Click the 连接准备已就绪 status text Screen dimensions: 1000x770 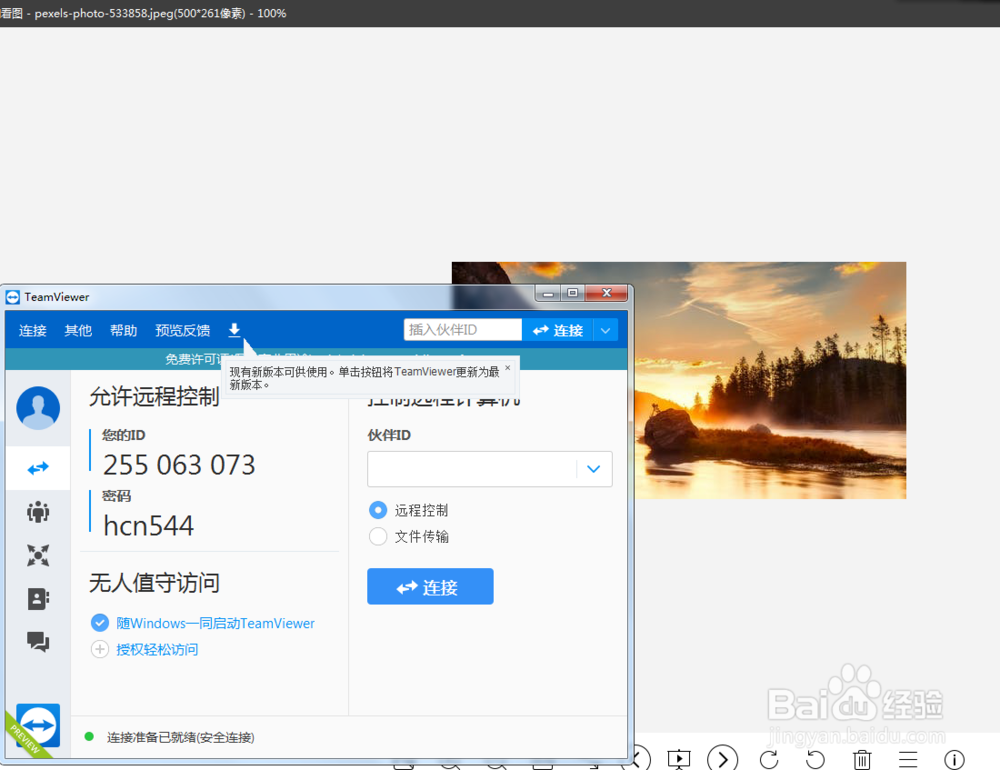(x=180, y=737)
